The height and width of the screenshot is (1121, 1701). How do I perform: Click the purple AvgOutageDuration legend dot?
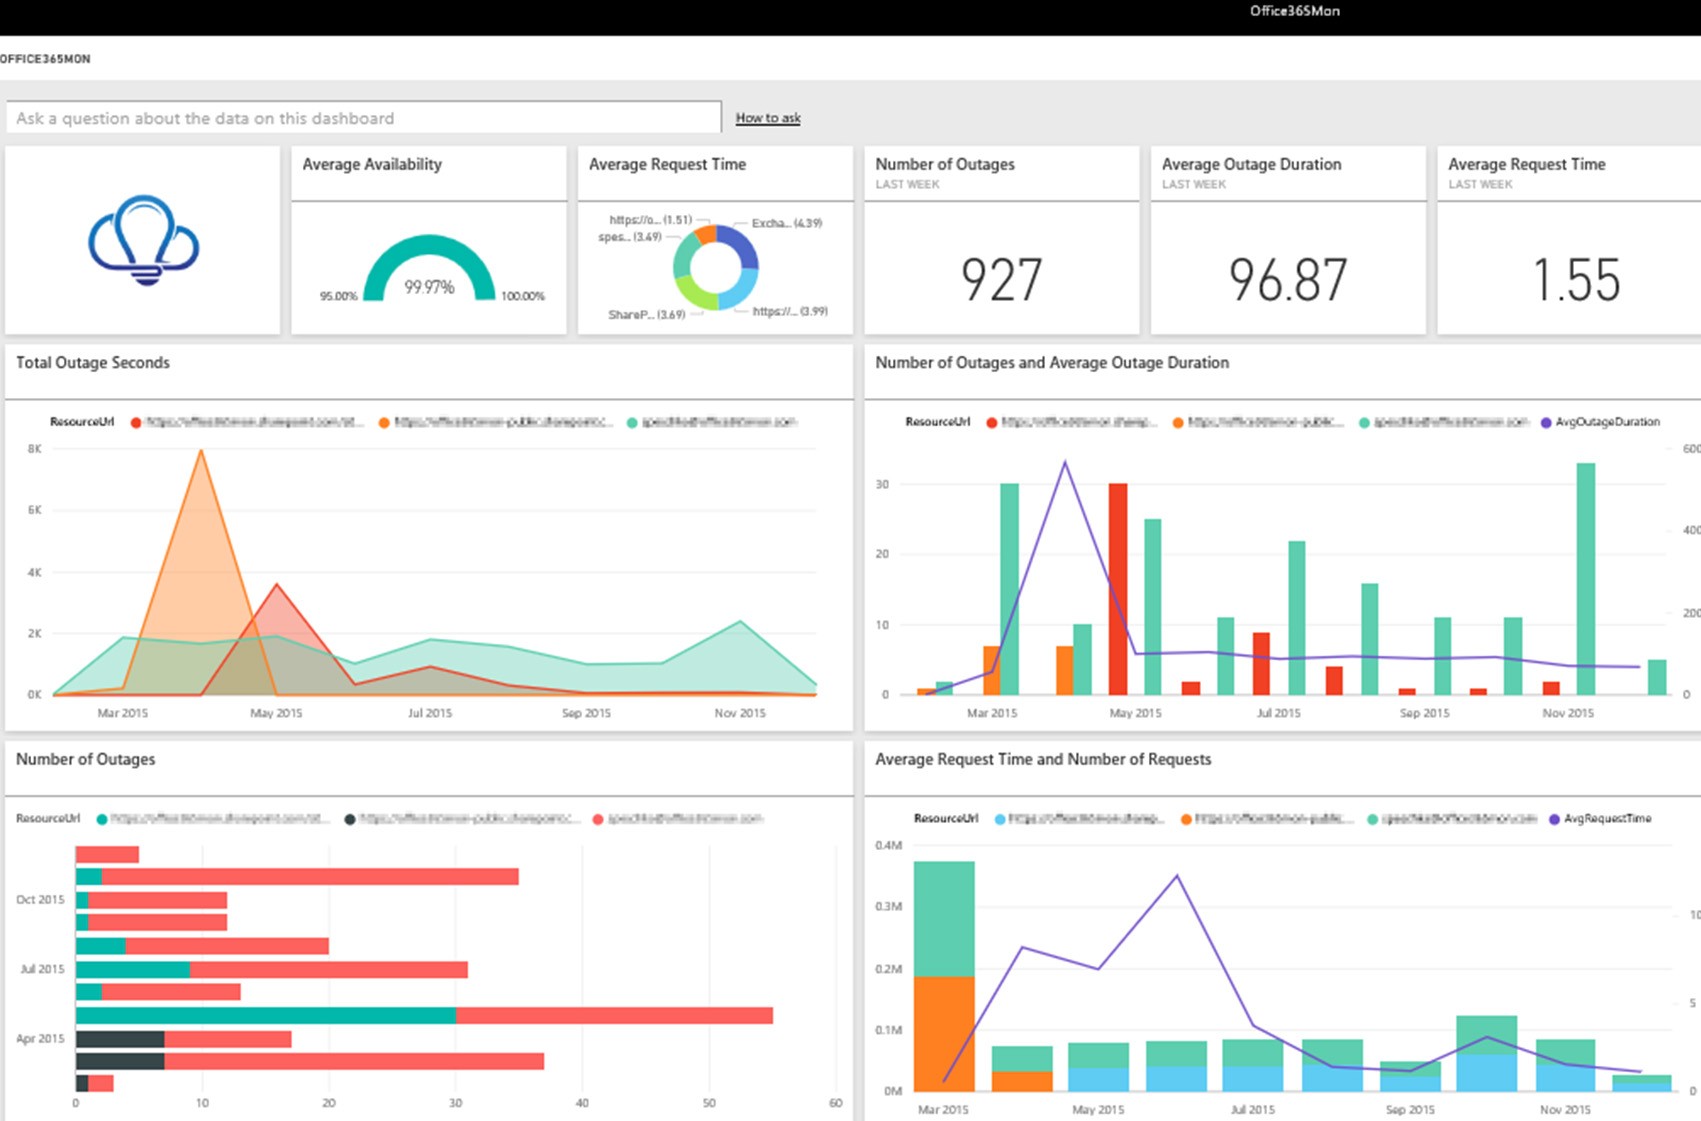tap(1546, 422)
